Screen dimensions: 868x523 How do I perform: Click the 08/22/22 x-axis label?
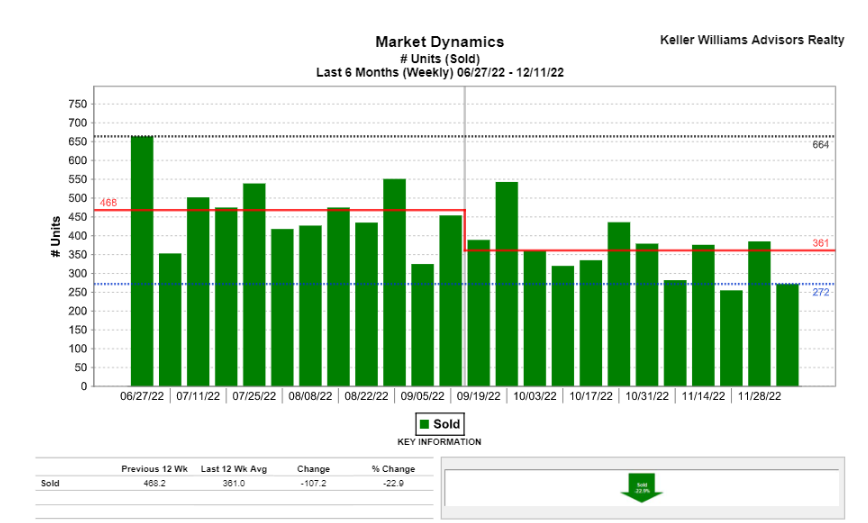click(x=366, y=396)
